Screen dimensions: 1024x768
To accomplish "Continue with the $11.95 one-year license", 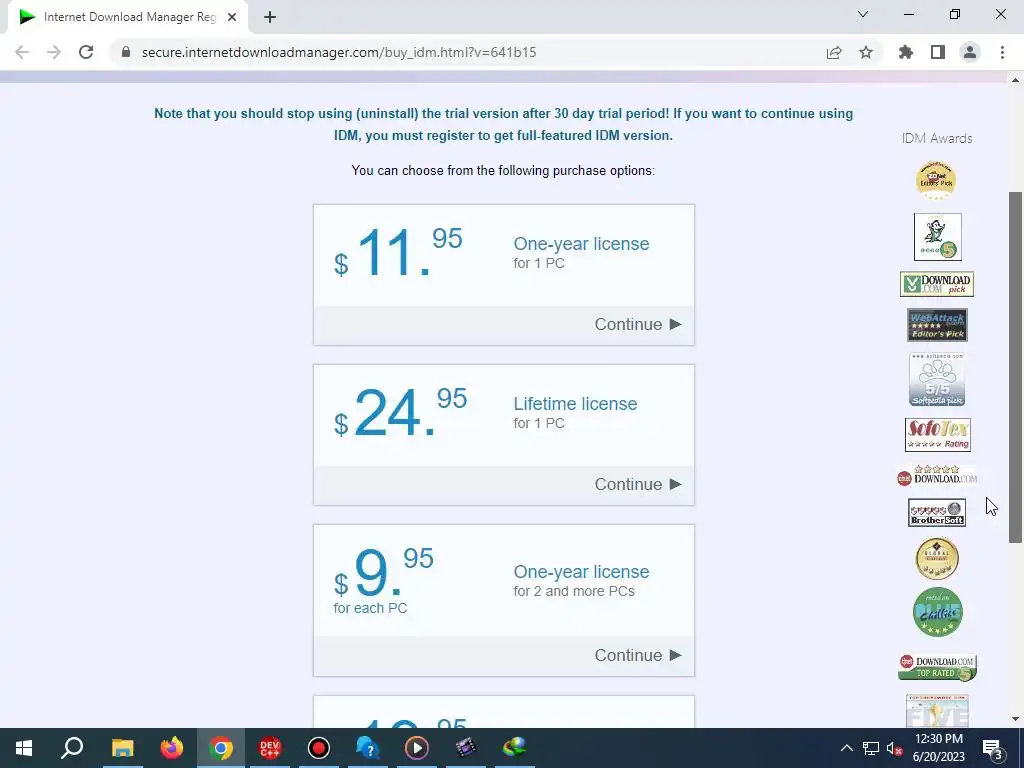I will coord(638,325).
